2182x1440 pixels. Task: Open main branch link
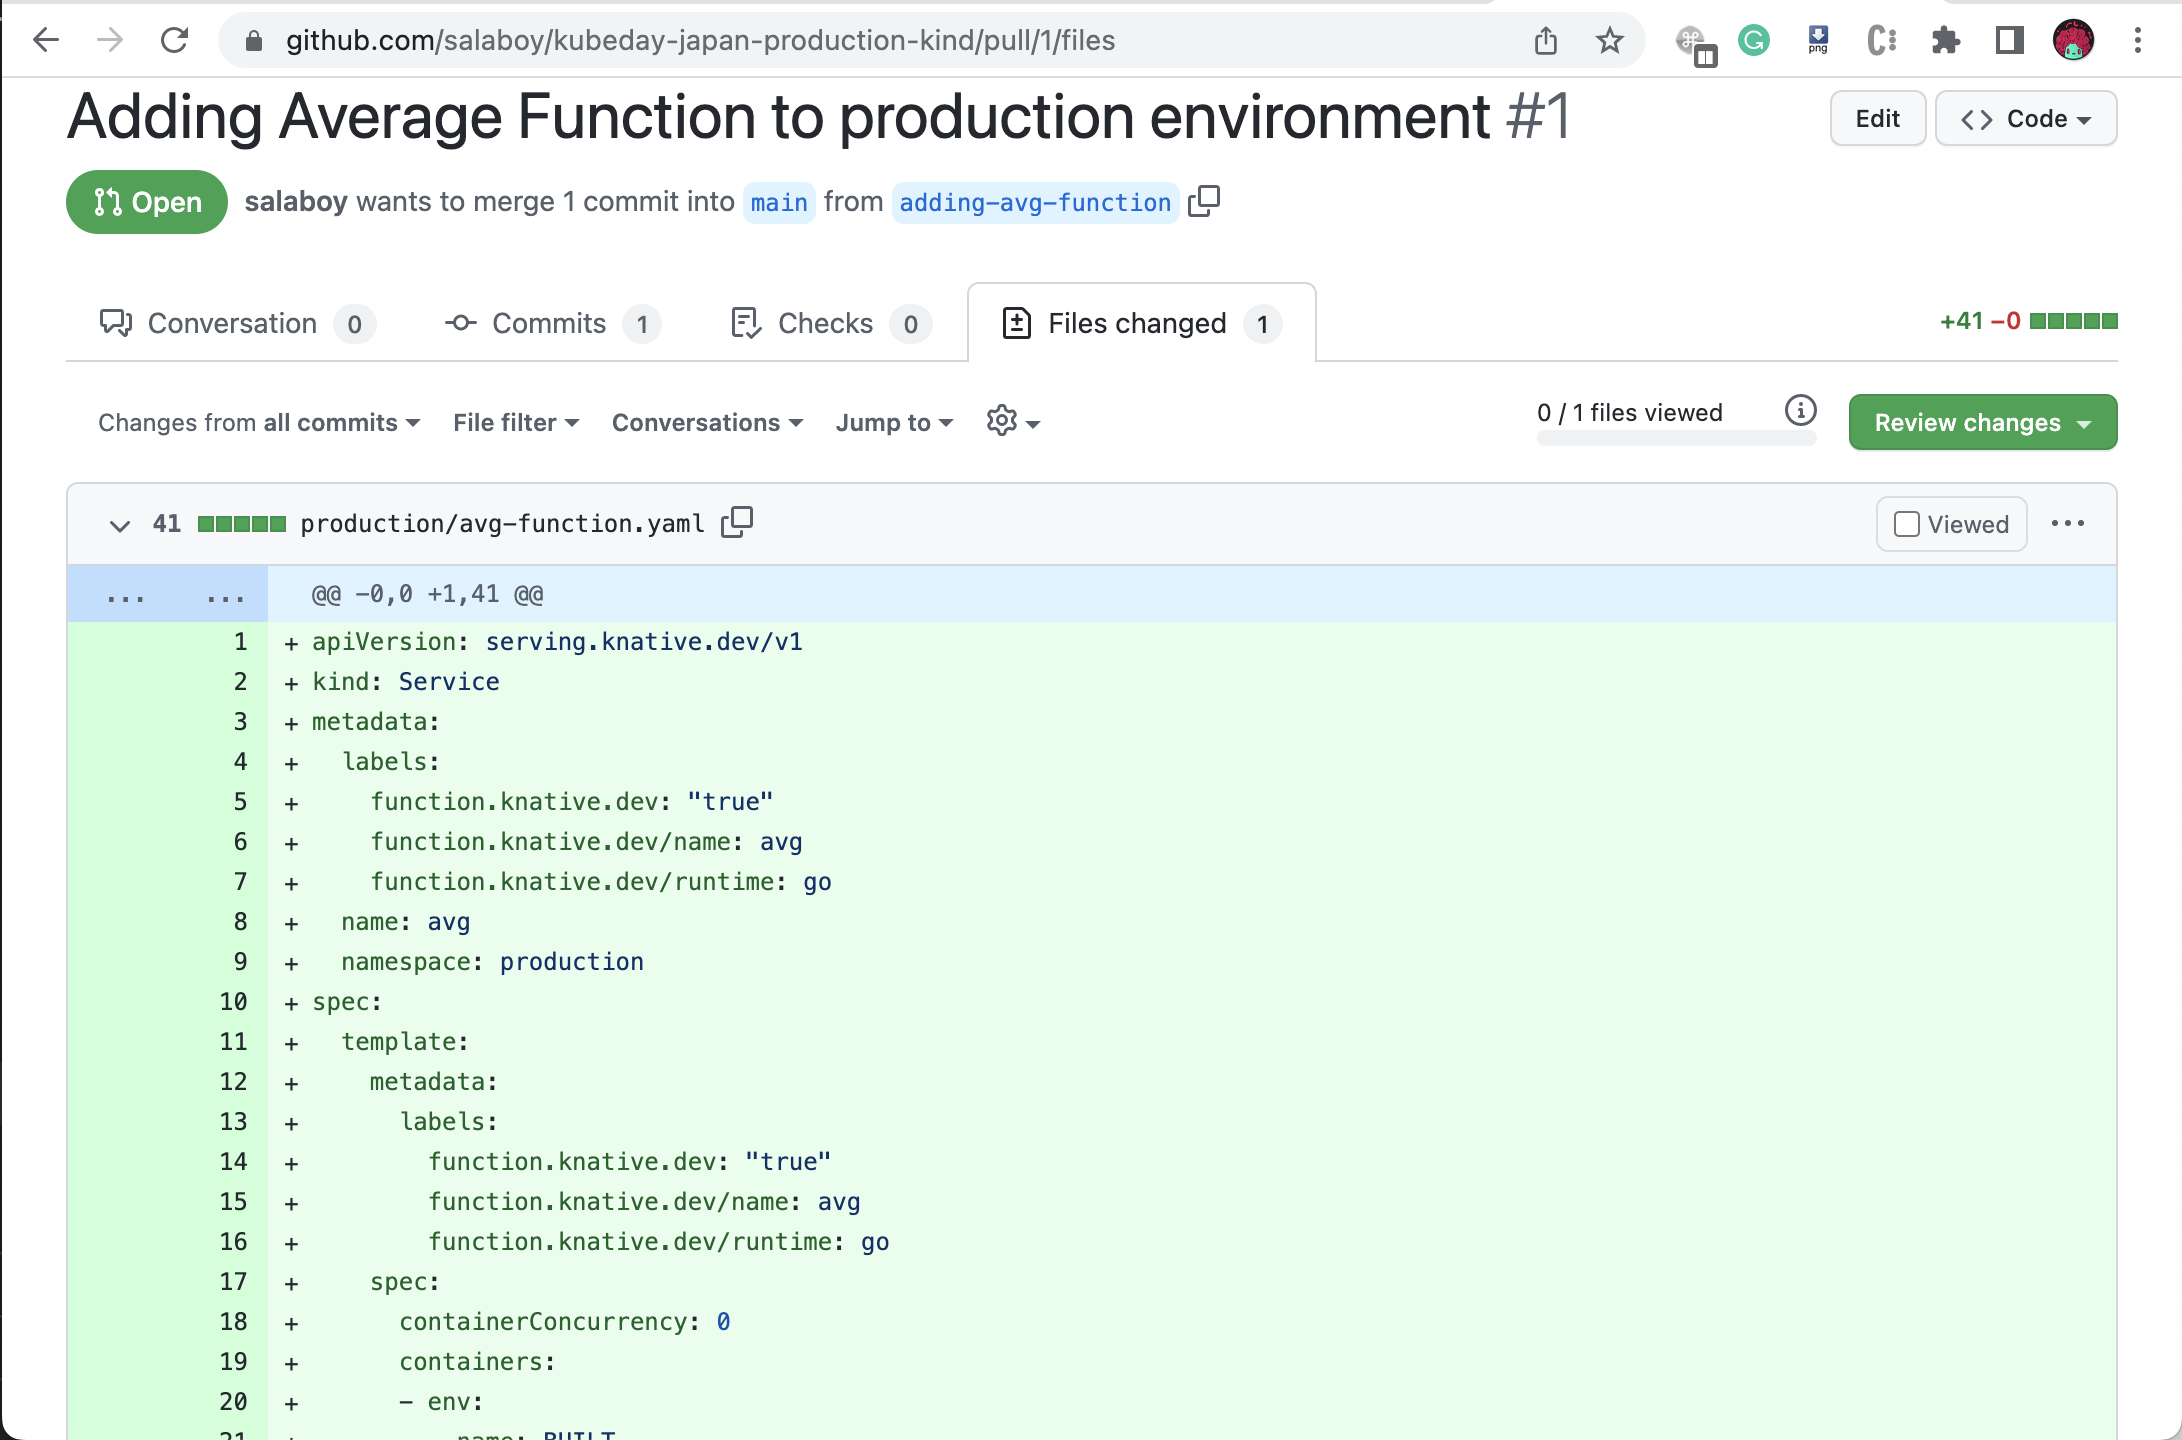pyautogui.click(x=779, y=203)
